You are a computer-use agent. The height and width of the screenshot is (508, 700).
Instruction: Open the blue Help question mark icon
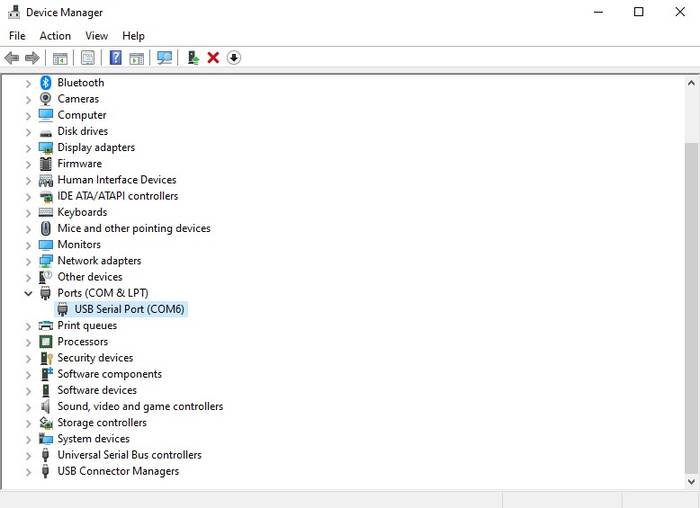pyautogui.click(x=115, y=58)
